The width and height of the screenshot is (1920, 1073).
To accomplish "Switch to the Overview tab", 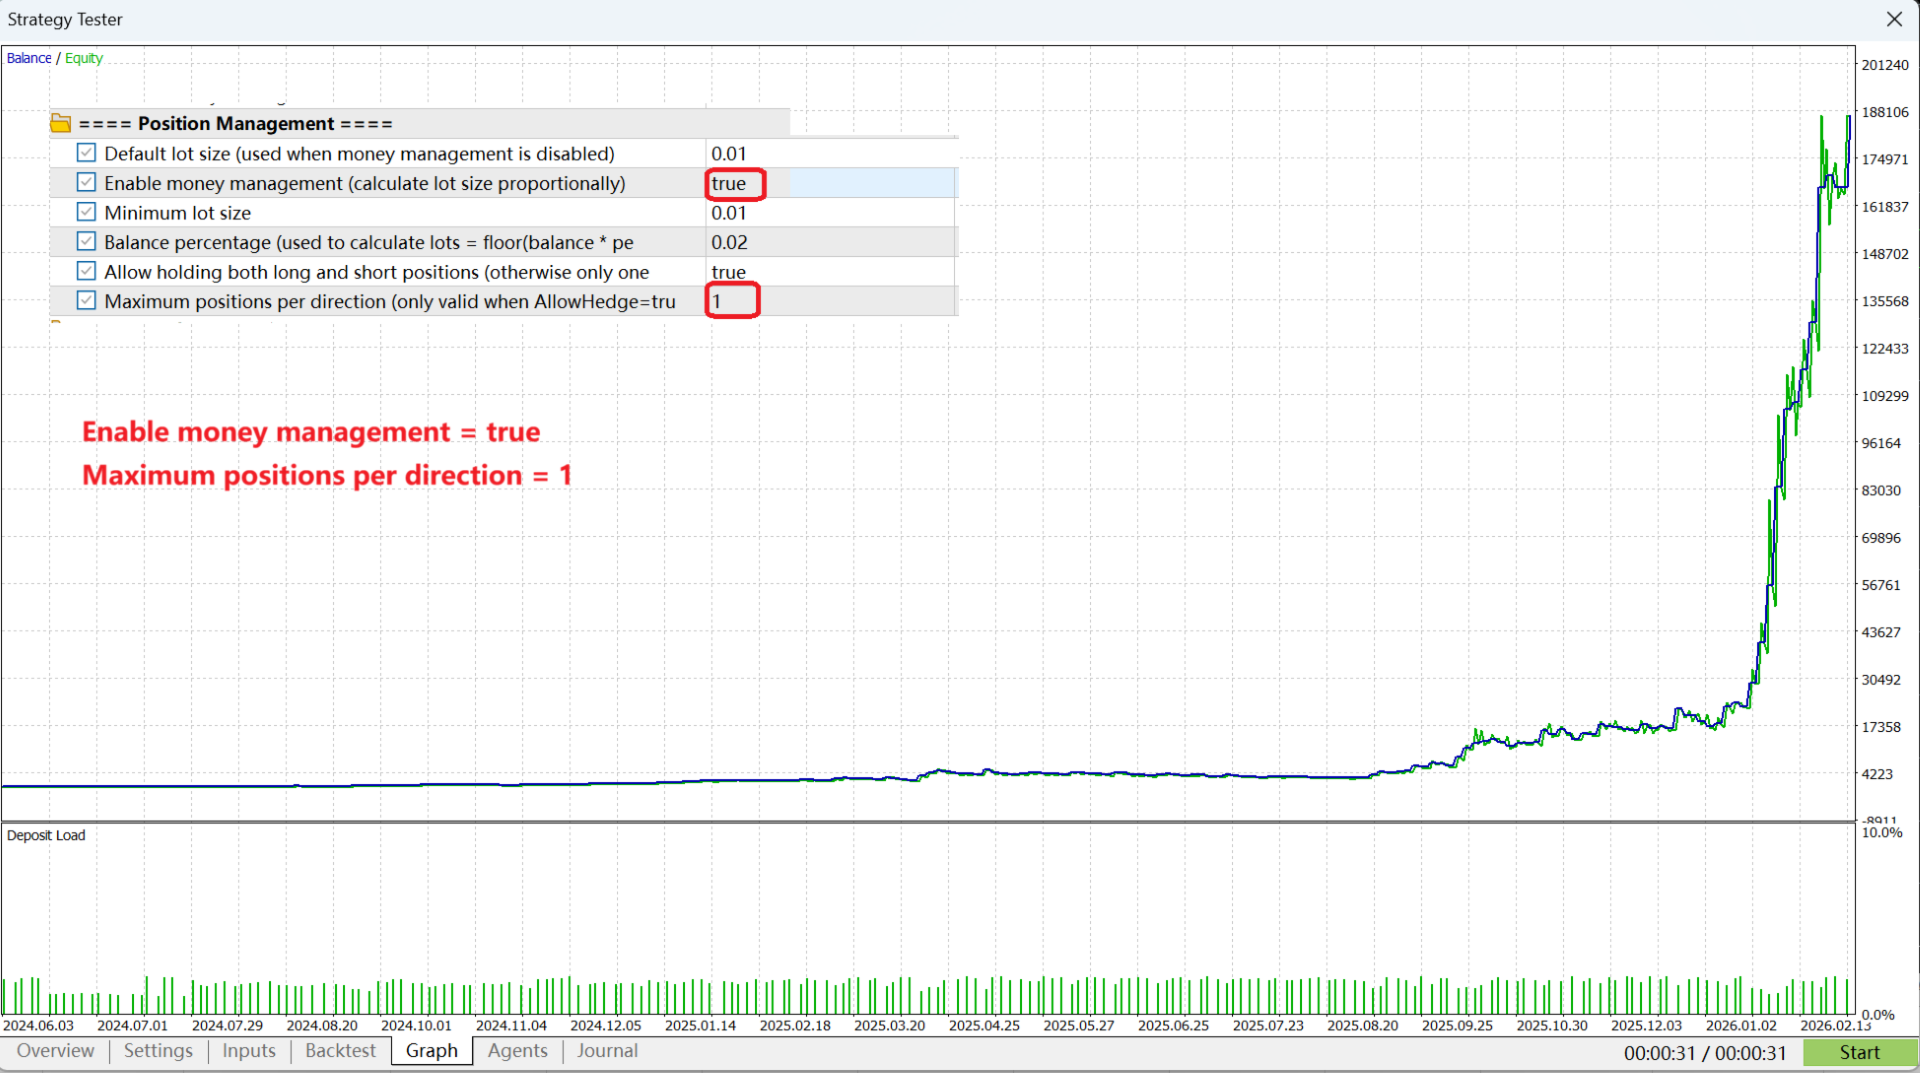I will click(55, 1051).
